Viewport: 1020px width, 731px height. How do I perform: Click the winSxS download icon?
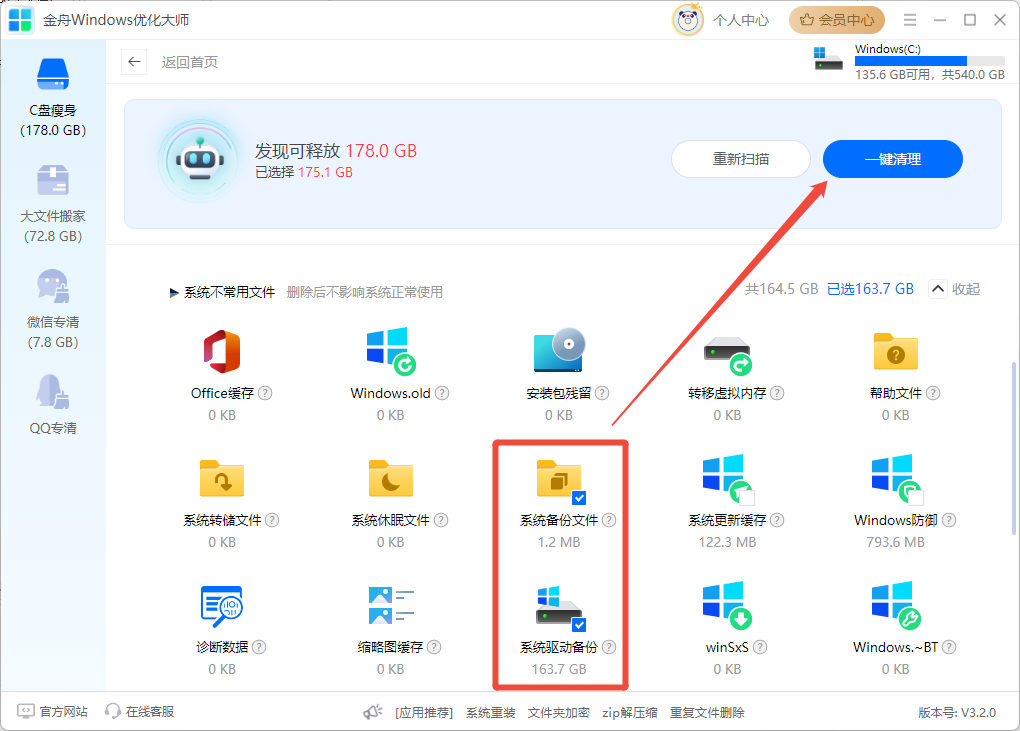click(x=727, y=605)
